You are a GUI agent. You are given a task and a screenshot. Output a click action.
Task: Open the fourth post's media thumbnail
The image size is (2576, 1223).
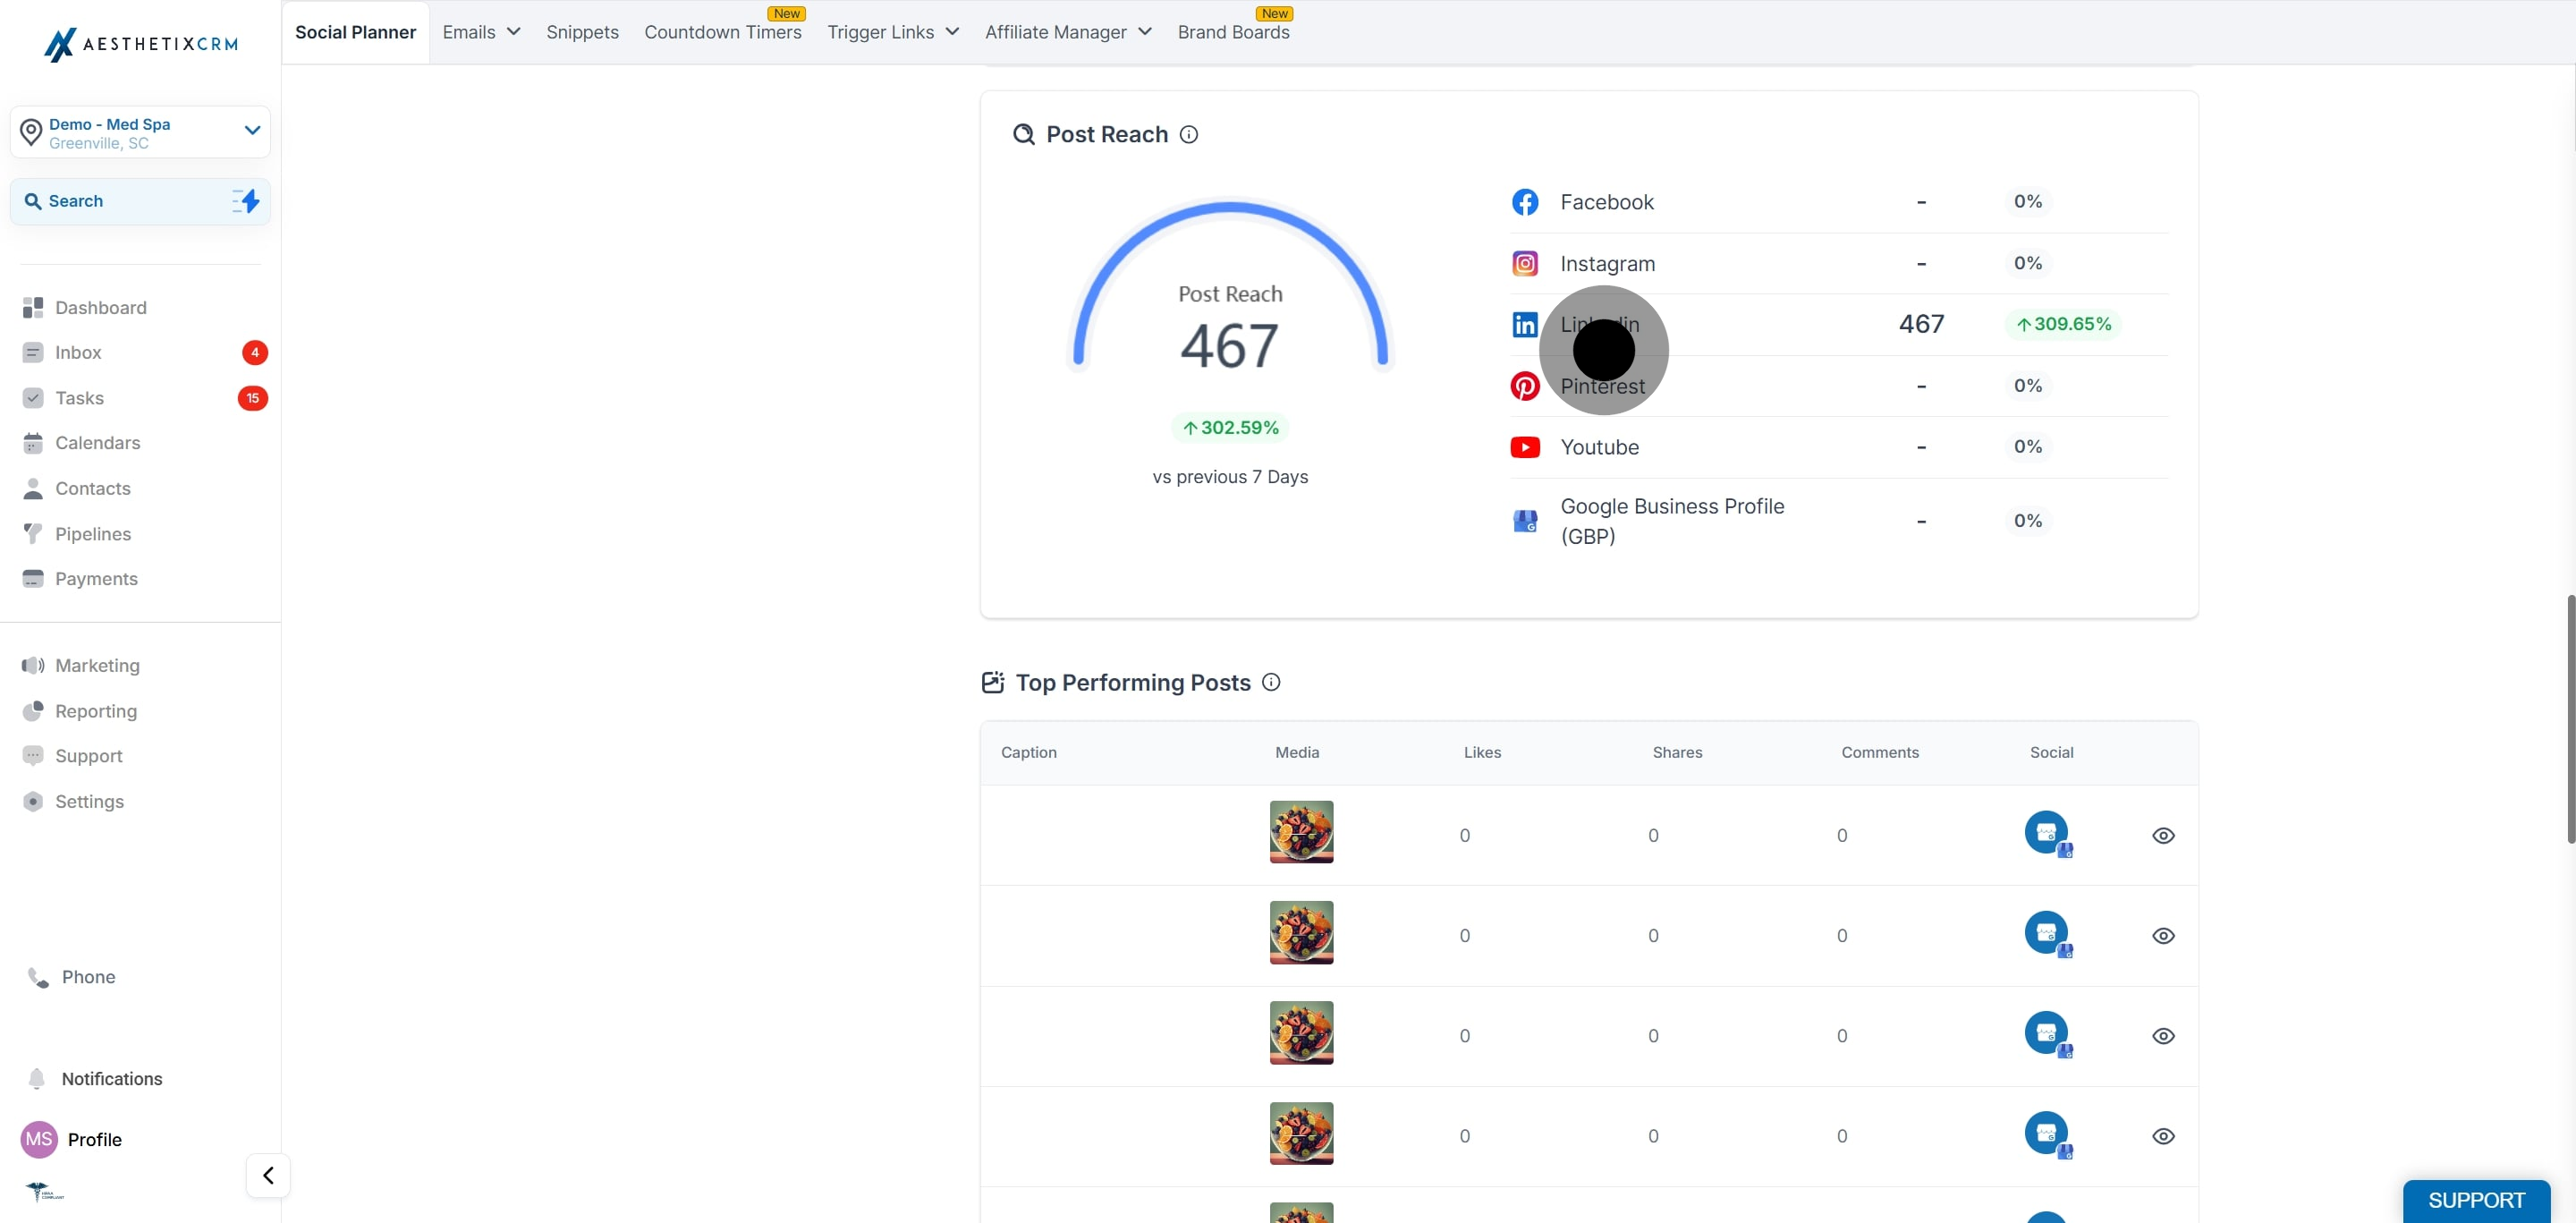tap(1301, 1133)
